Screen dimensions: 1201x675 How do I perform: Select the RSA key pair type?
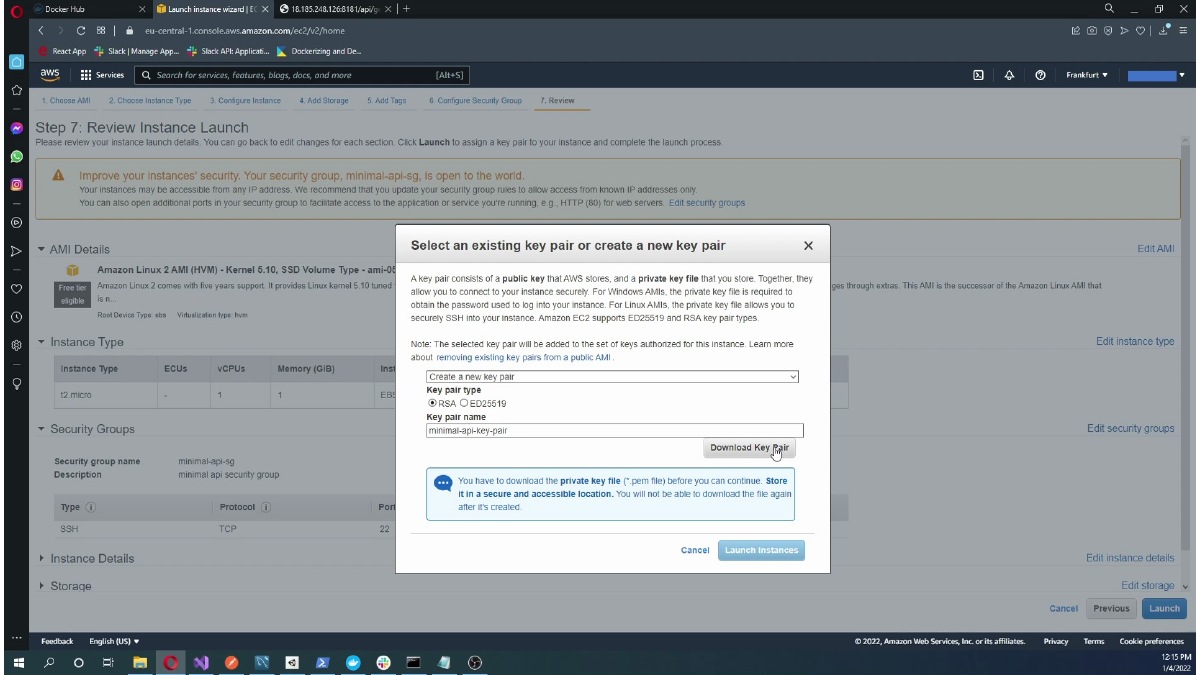tap(432, 403)
